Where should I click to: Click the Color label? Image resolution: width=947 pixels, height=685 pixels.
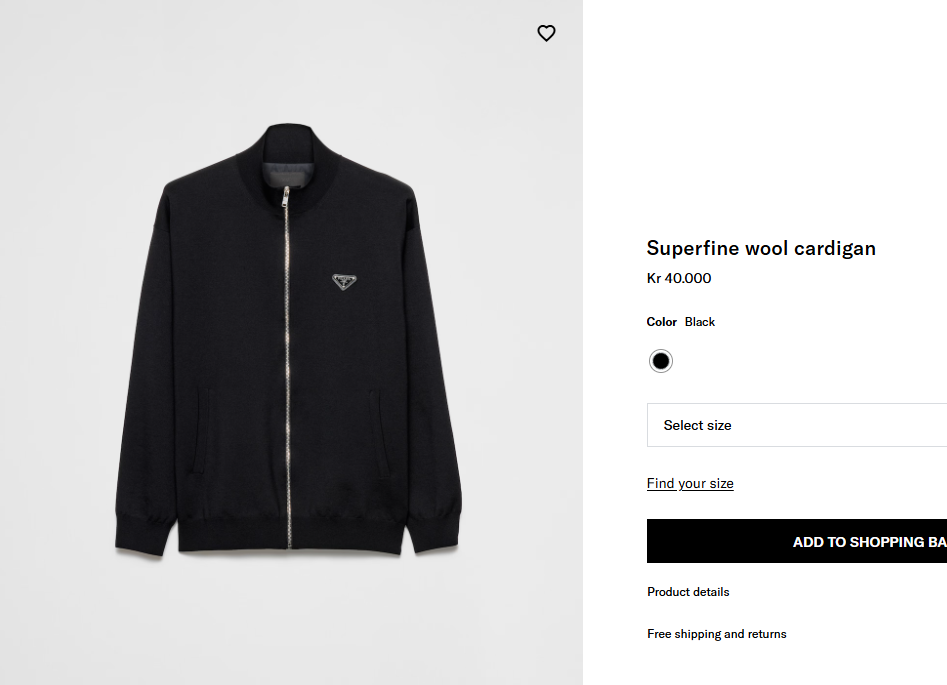(x=661, y=322)
